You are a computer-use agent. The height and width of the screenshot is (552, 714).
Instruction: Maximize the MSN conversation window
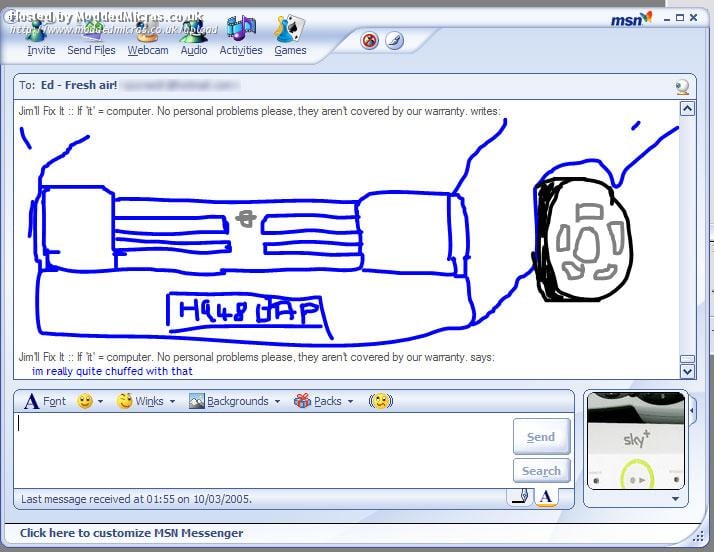[x=680, y=18]
